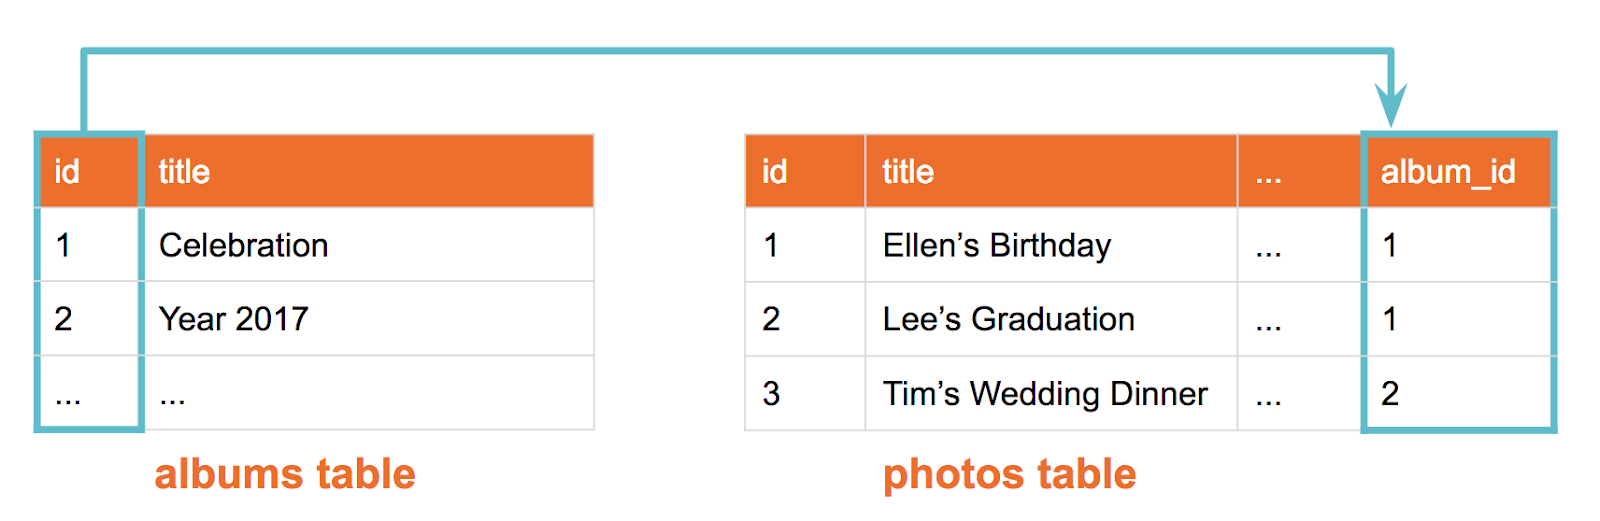This screenshot has height=521, width=1600.
Task: Click photos id cell containing 3
Action: pyautogui.click(x=805, y=393)
